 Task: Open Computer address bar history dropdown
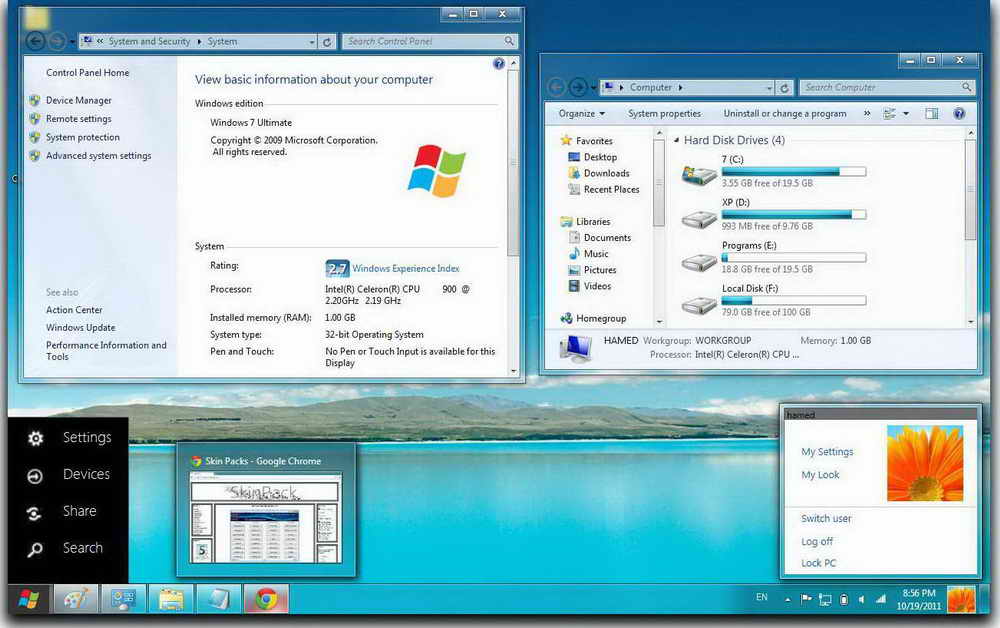coord(769,88)
